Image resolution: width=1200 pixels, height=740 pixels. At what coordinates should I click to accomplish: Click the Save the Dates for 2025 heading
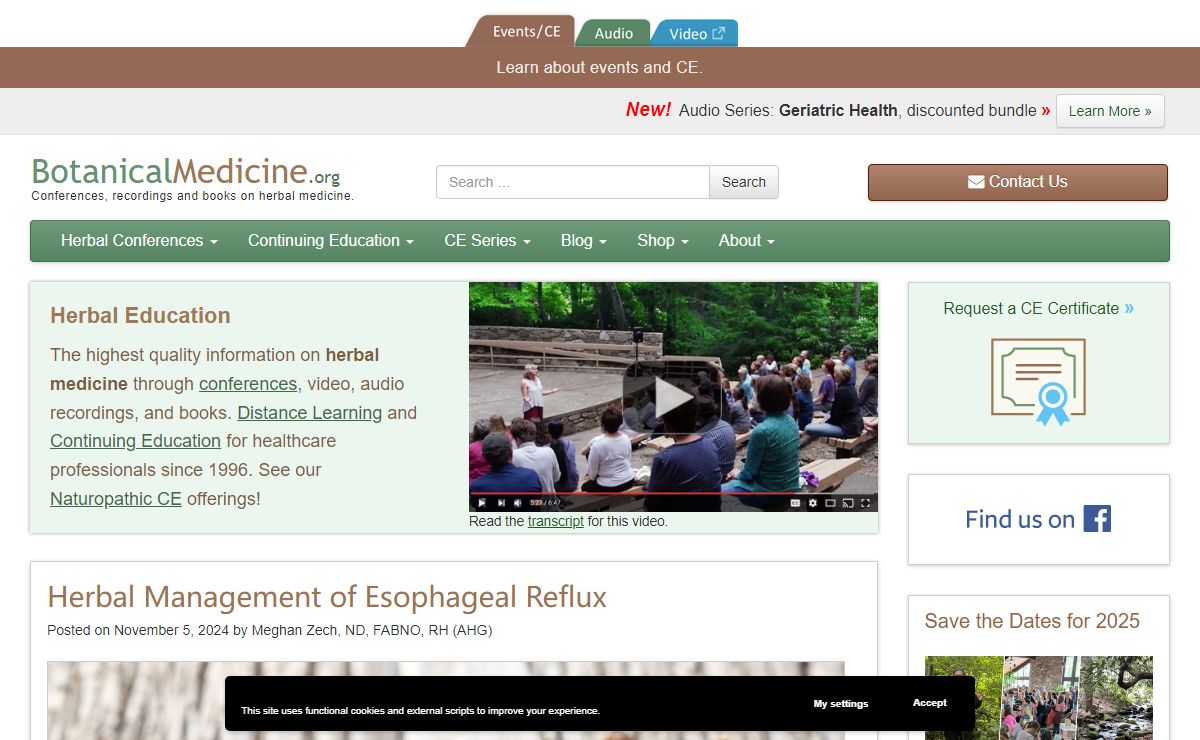pyautogui.click(x=1032, y=621)
